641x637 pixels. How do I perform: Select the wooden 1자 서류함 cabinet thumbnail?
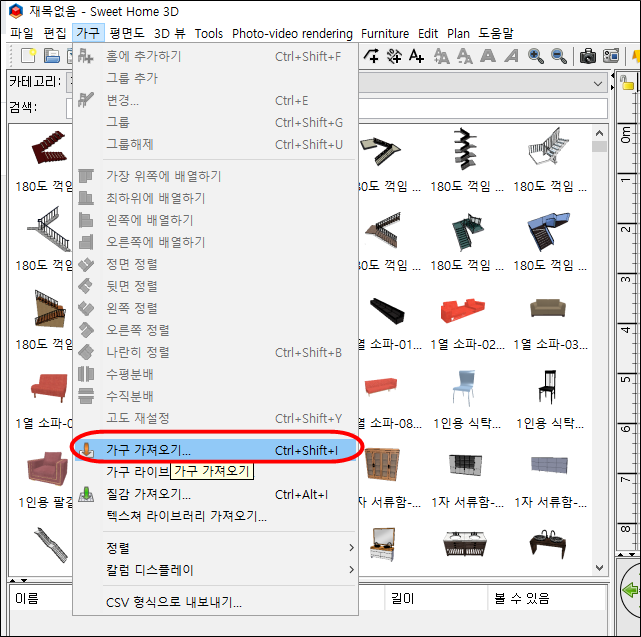click(382, 464)
